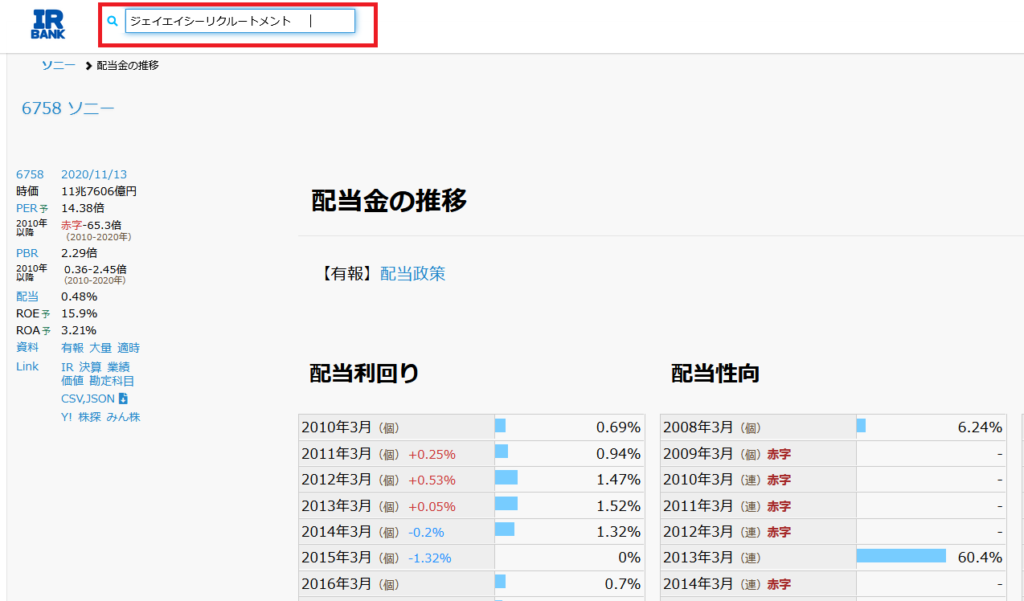This screenshot has height=601, width=1024.
Task: Open the 大量 documents link
Action: coord(100,348)
